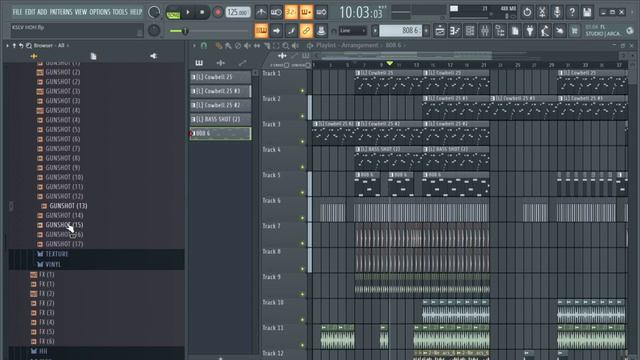The width and height of the screenshot is (640, 360).
Task: Click the tempo field showing 125
Action: pos(238,12)
